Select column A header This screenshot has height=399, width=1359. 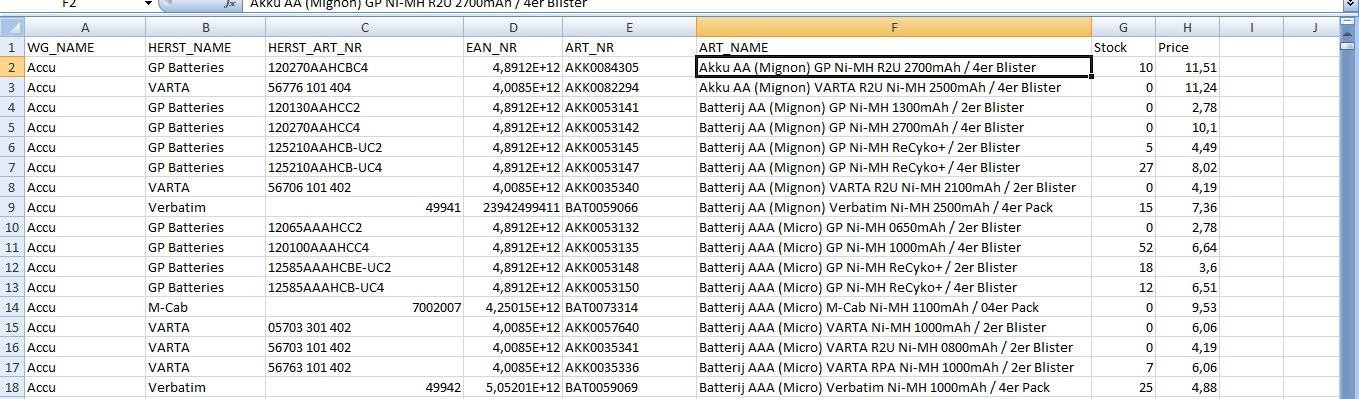(84, 28)
